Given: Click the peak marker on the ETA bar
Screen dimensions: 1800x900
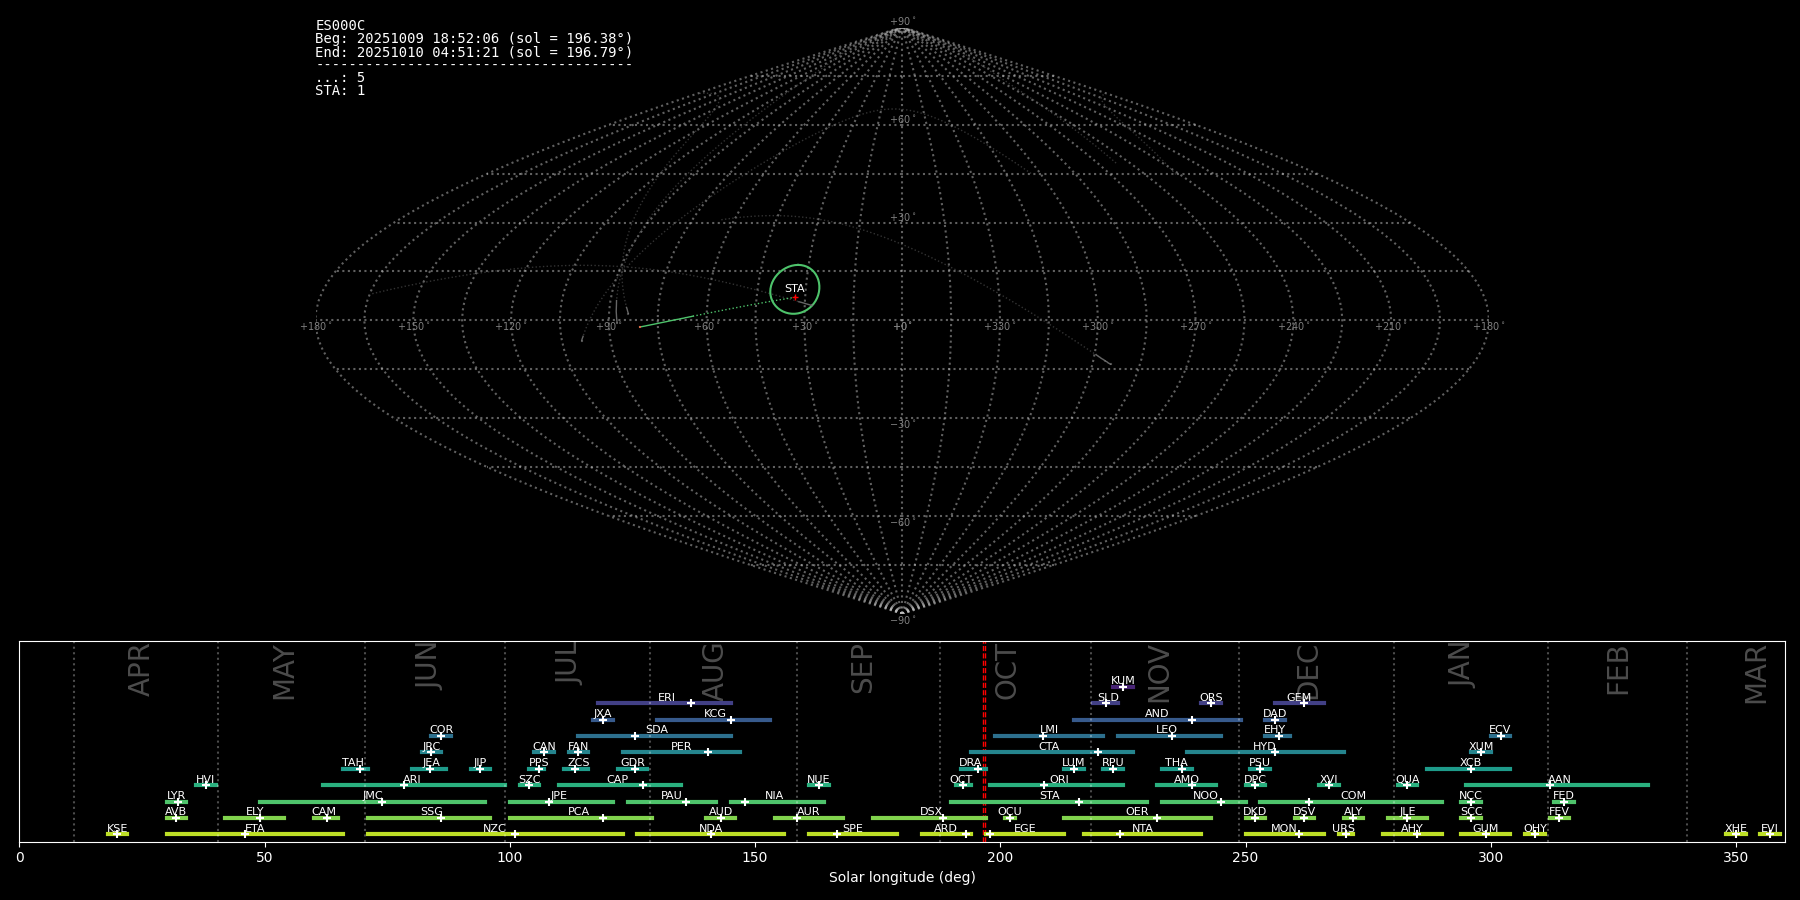Looking at the screenshot, I should [x=245, y=834].
